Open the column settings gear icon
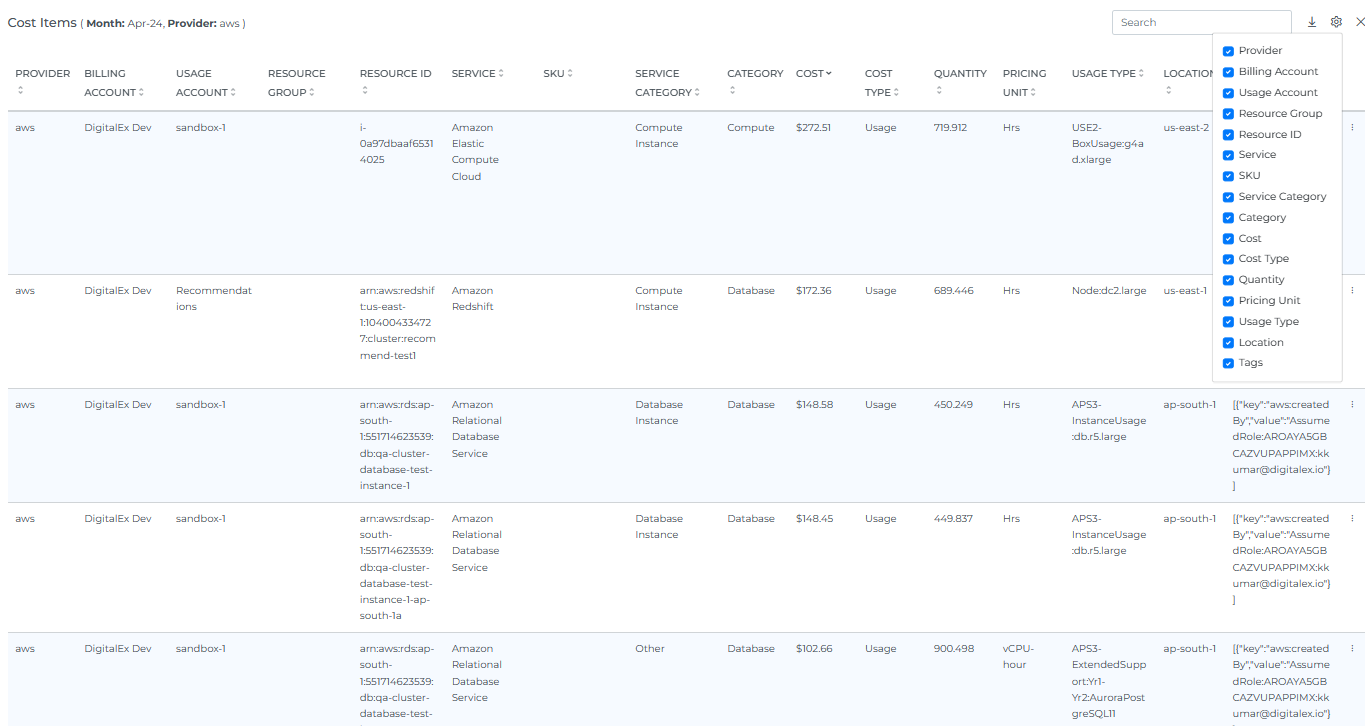Image resolution: width=1365 pixels, height=726 pixels. tap(1336, 22)
